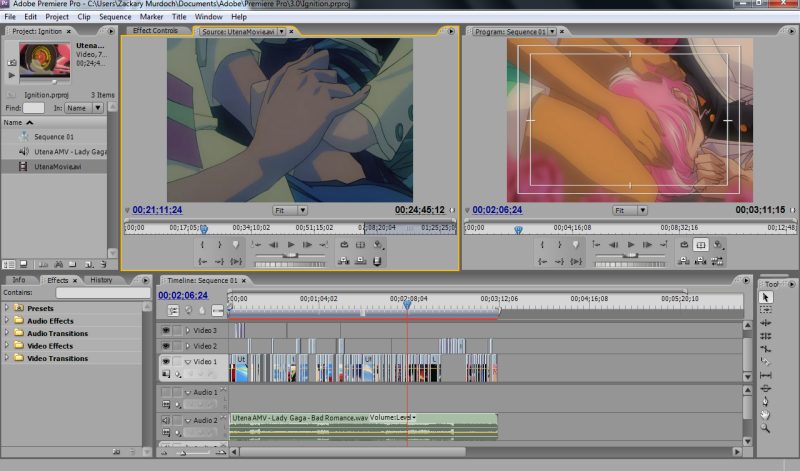The height and width of the screenshot is (471, 800).
Task: Step back one frame in Source monitor
Action: pos(274,245)
